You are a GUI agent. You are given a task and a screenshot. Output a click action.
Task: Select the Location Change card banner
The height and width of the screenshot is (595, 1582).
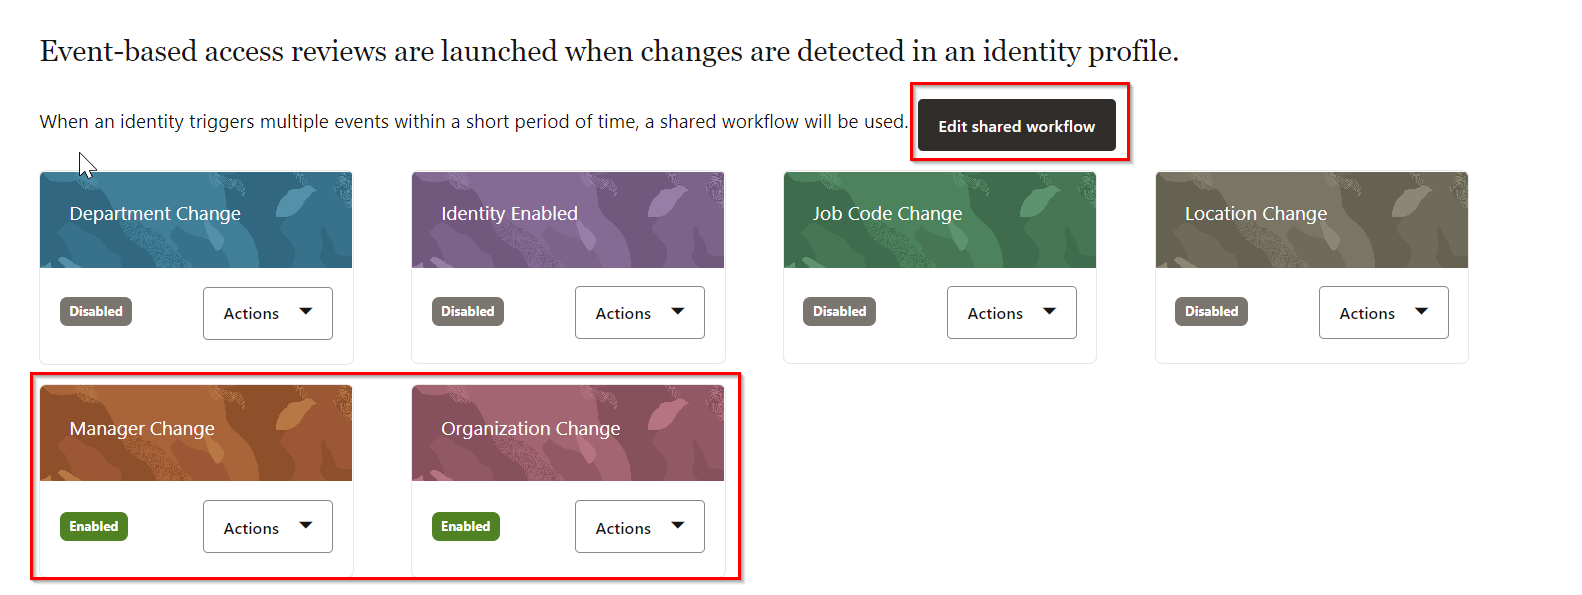[x=1311, y=219]
